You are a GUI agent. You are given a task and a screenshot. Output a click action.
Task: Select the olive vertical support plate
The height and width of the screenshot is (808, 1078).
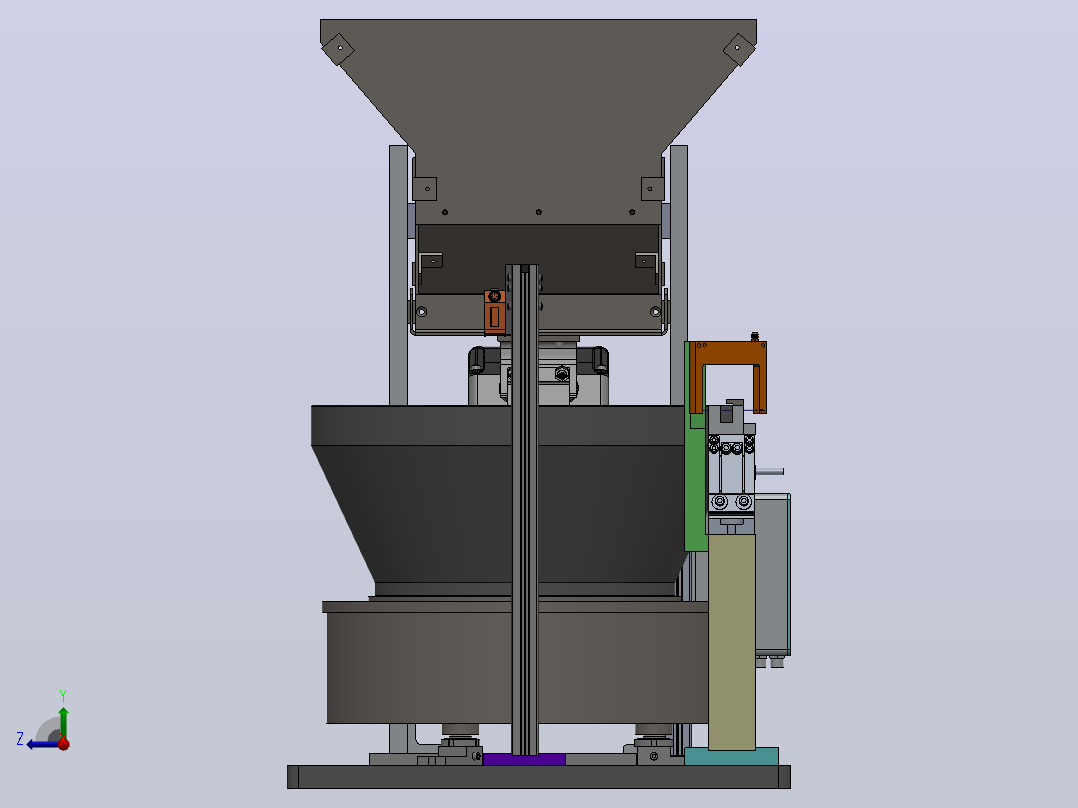732,642
